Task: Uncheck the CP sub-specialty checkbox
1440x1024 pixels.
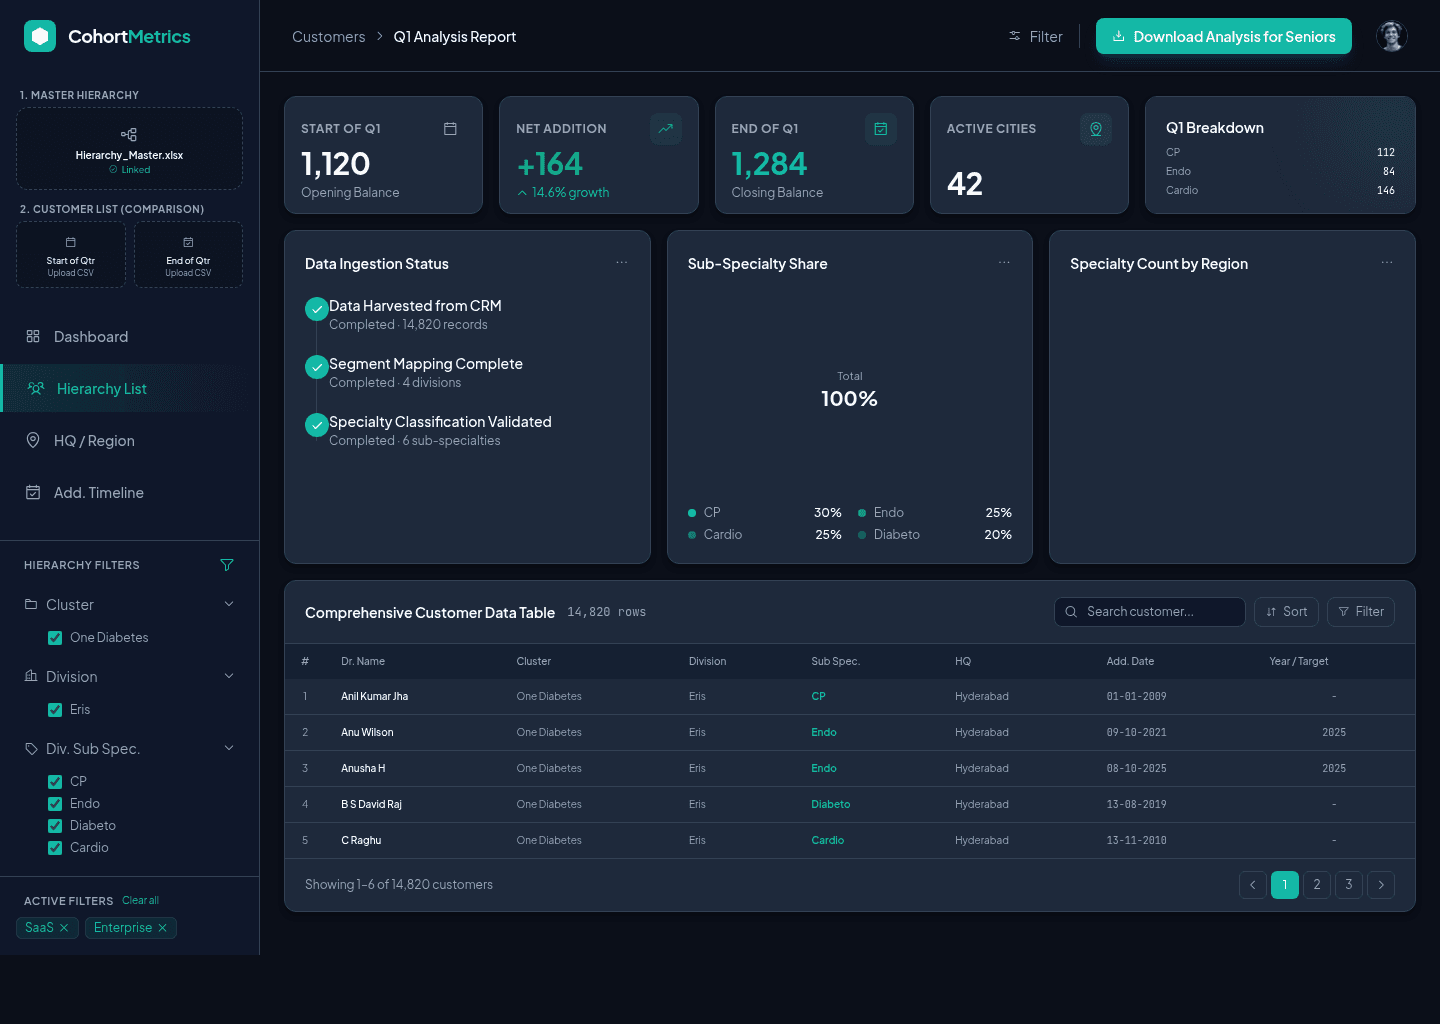Action: click(x=55, y=782)
